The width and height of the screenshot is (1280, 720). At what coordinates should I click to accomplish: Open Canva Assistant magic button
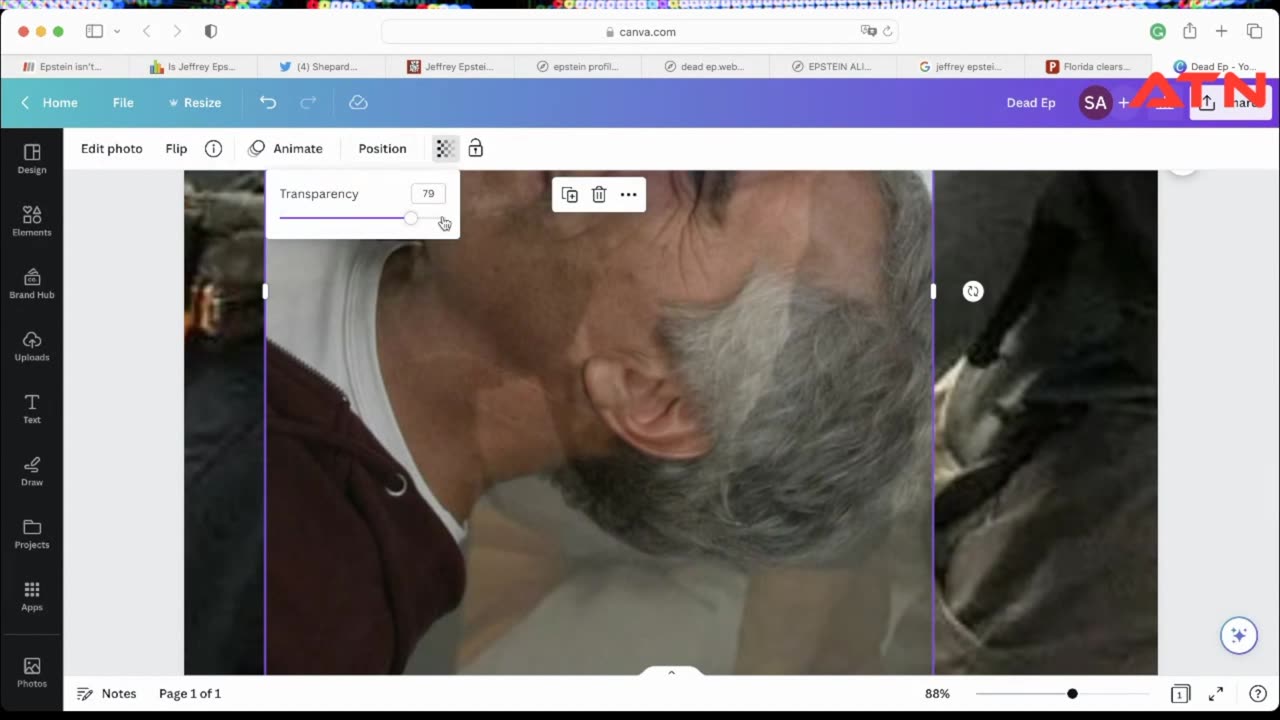1239,635
